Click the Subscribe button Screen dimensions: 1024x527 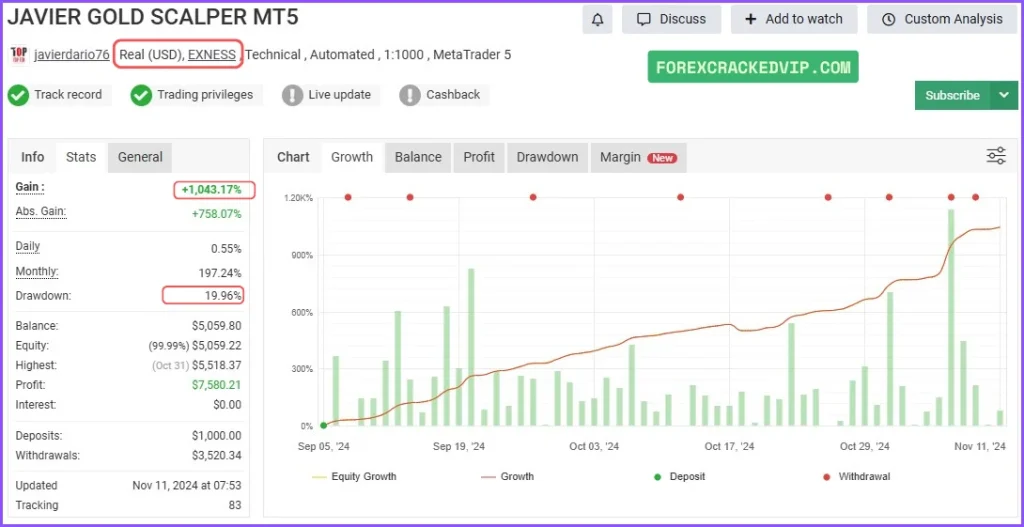tap(953, 95)
